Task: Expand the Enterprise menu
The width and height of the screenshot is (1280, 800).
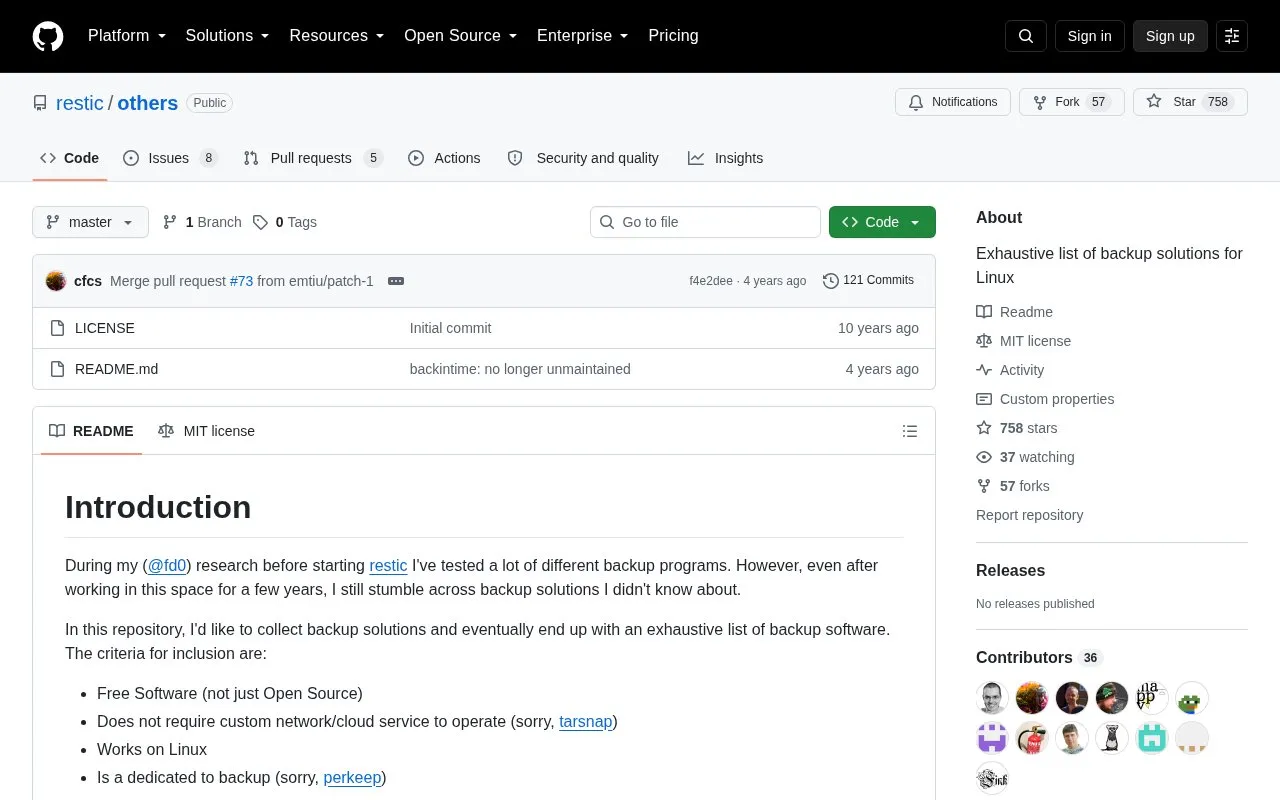Action: 582,36
